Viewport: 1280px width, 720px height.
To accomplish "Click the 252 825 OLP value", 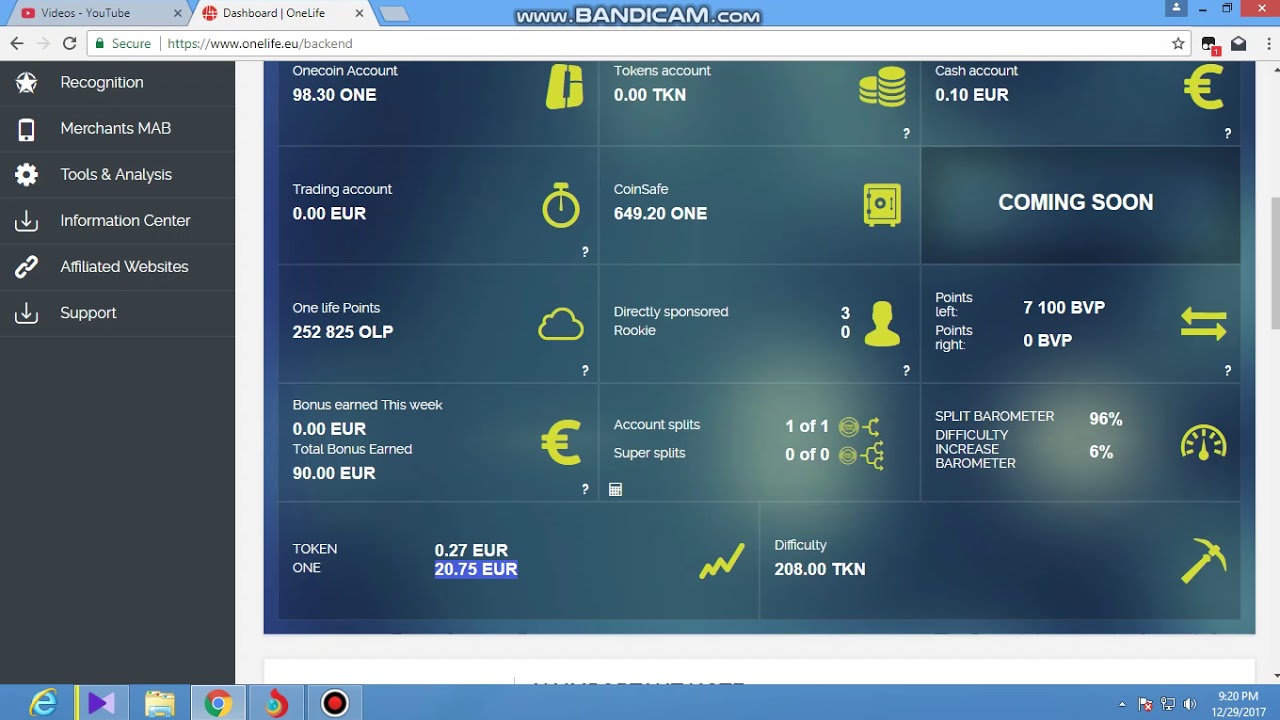I will pos(343,332).
